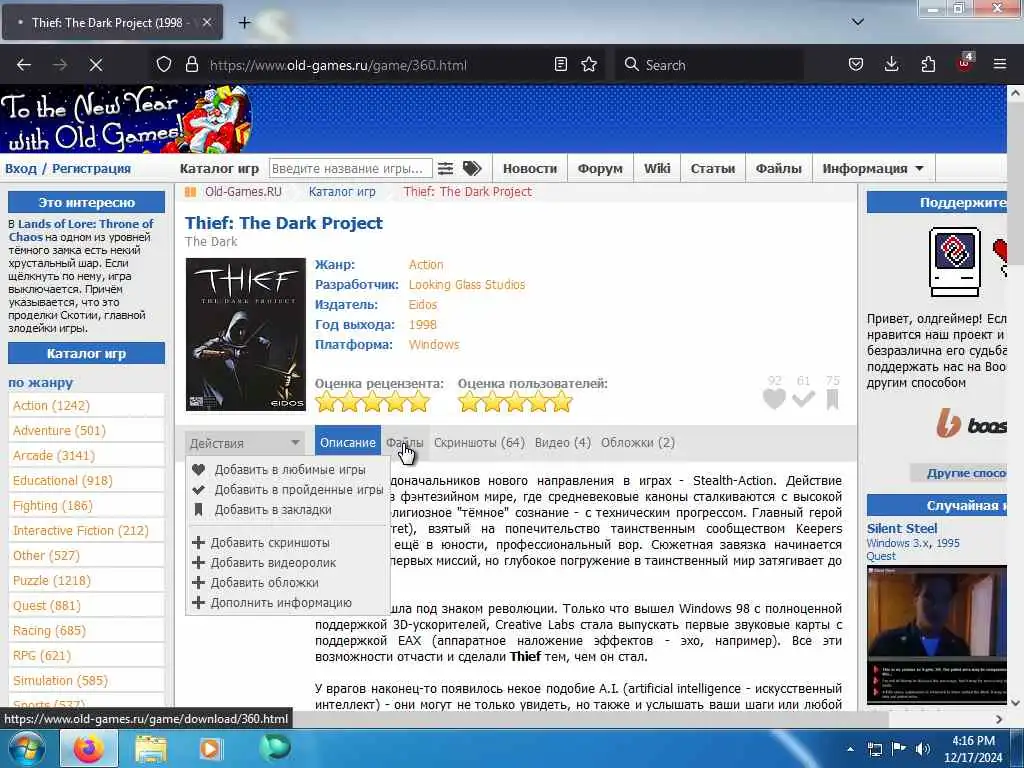Click the Firefox Search box
Image resolution: width=1024 pixels, height=768 pixels.
709,65
